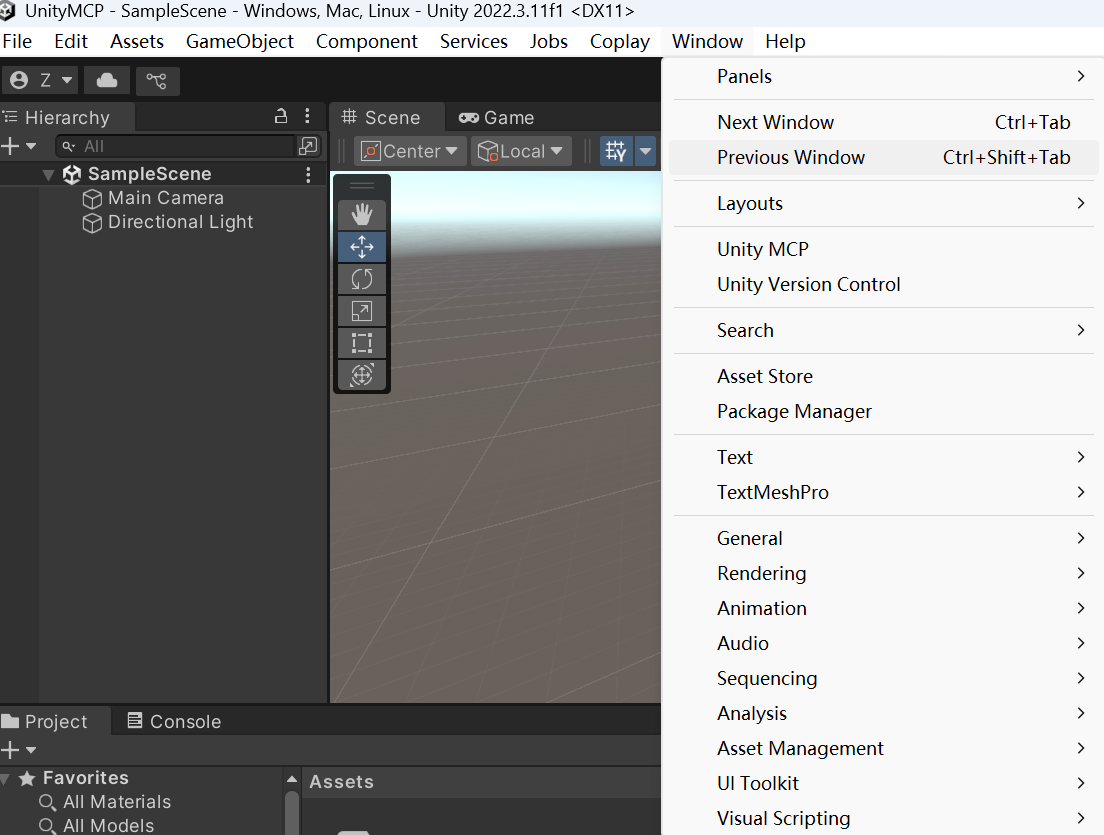Open the Center pivot dropdown
The height and width of the screenshot is (835, 1104).
click(410, 151)
